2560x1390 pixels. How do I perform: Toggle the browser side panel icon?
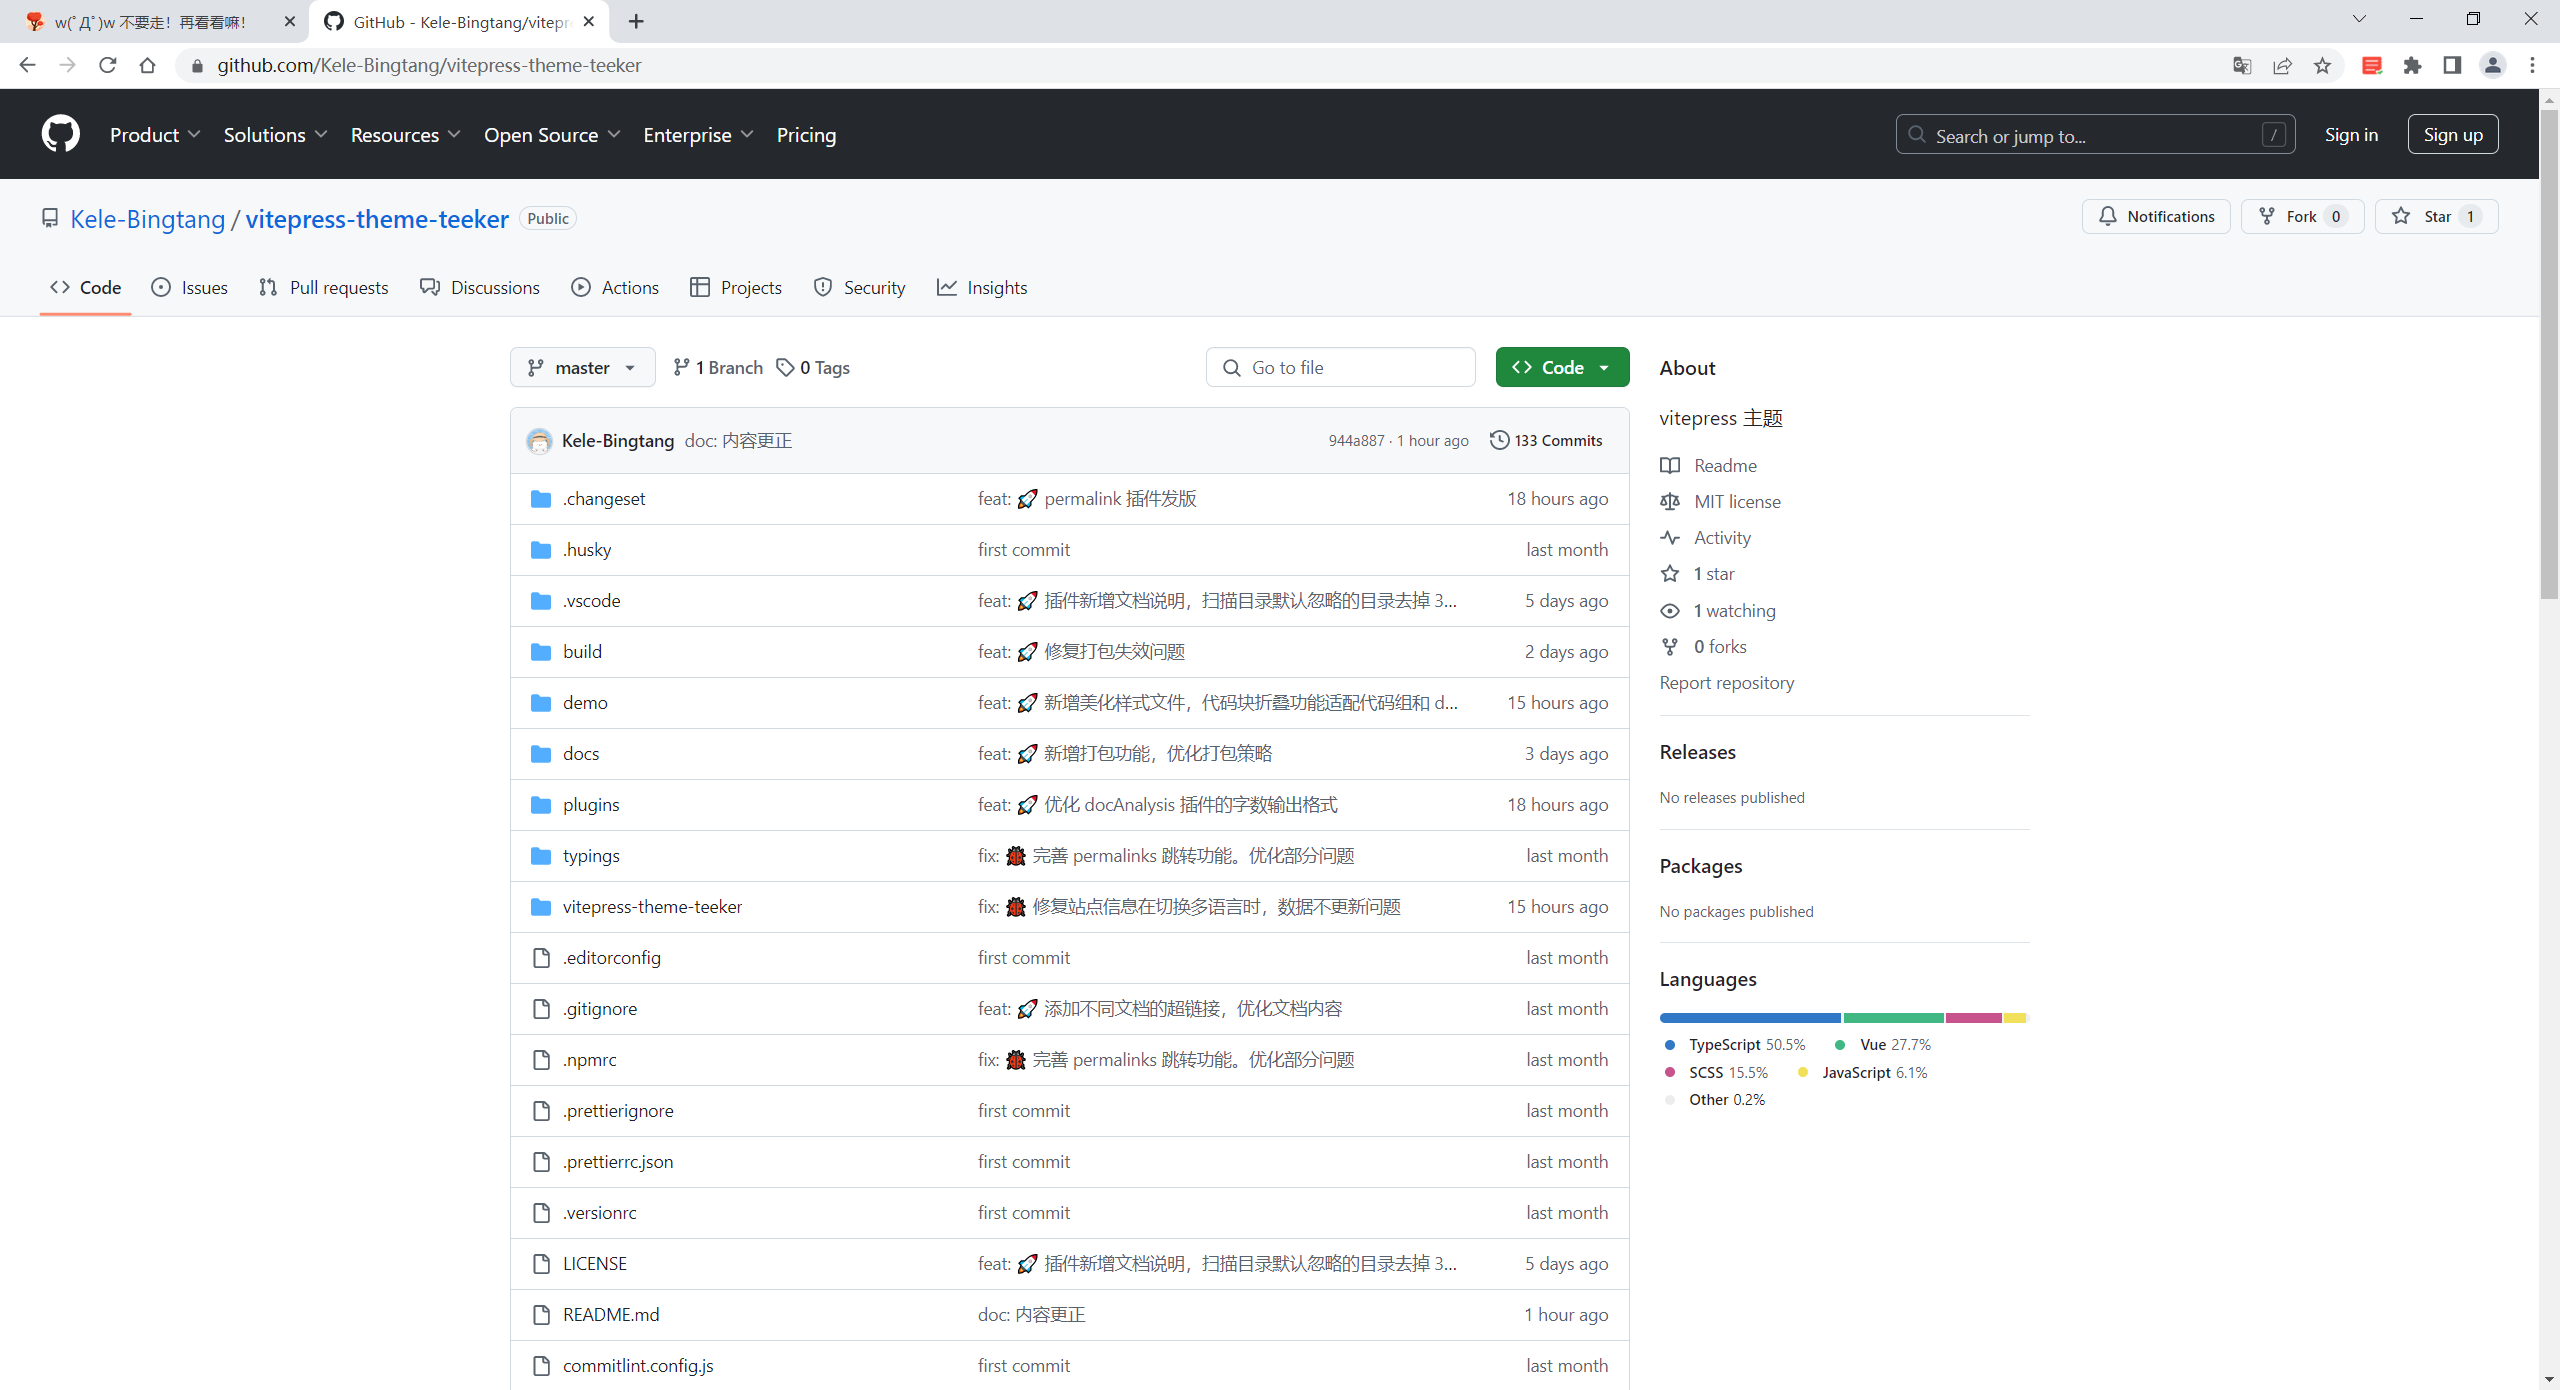click(2452, 66)
